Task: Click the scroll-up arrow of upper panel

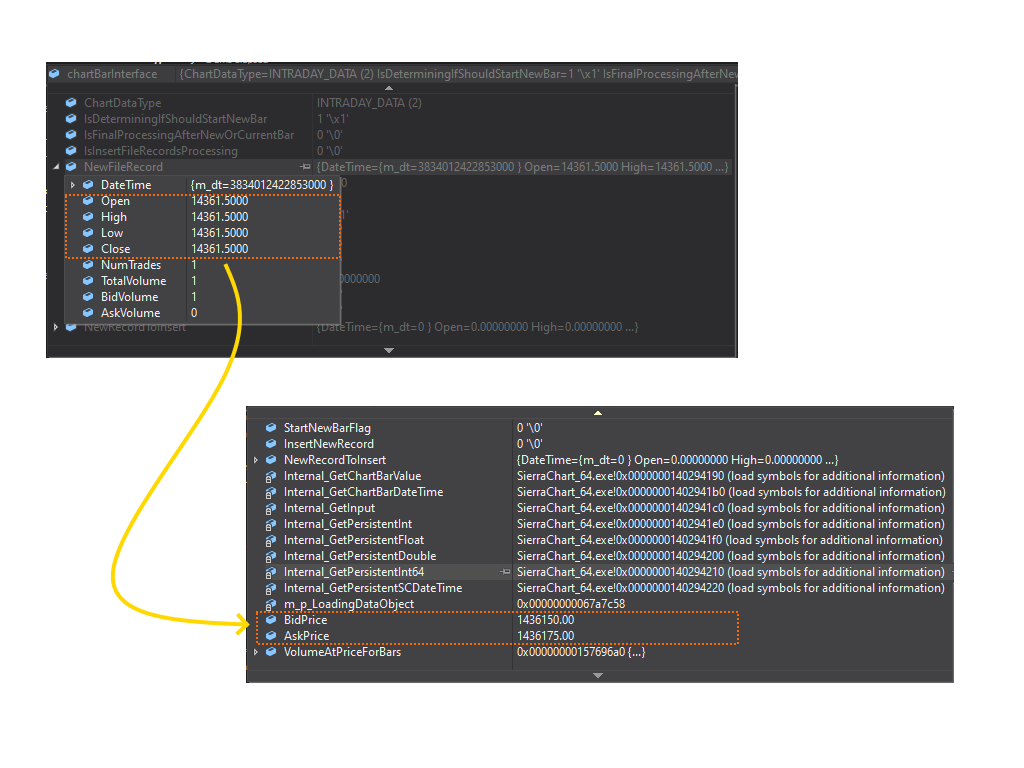Action: [x=389, y=88]
